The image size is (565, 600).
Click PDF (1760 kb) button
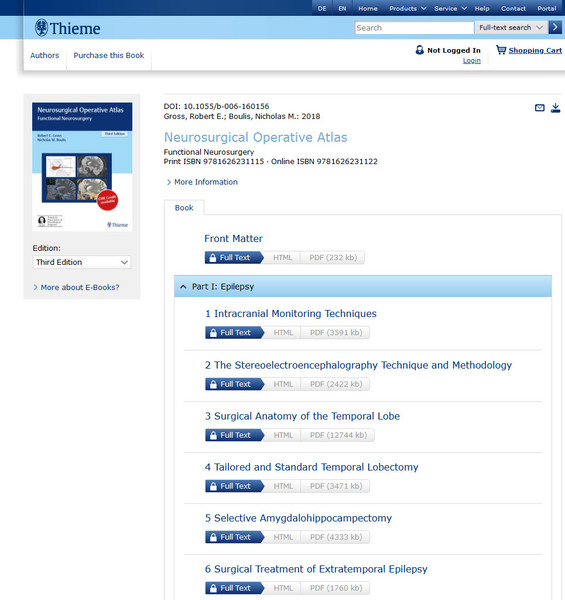(336, 588)
